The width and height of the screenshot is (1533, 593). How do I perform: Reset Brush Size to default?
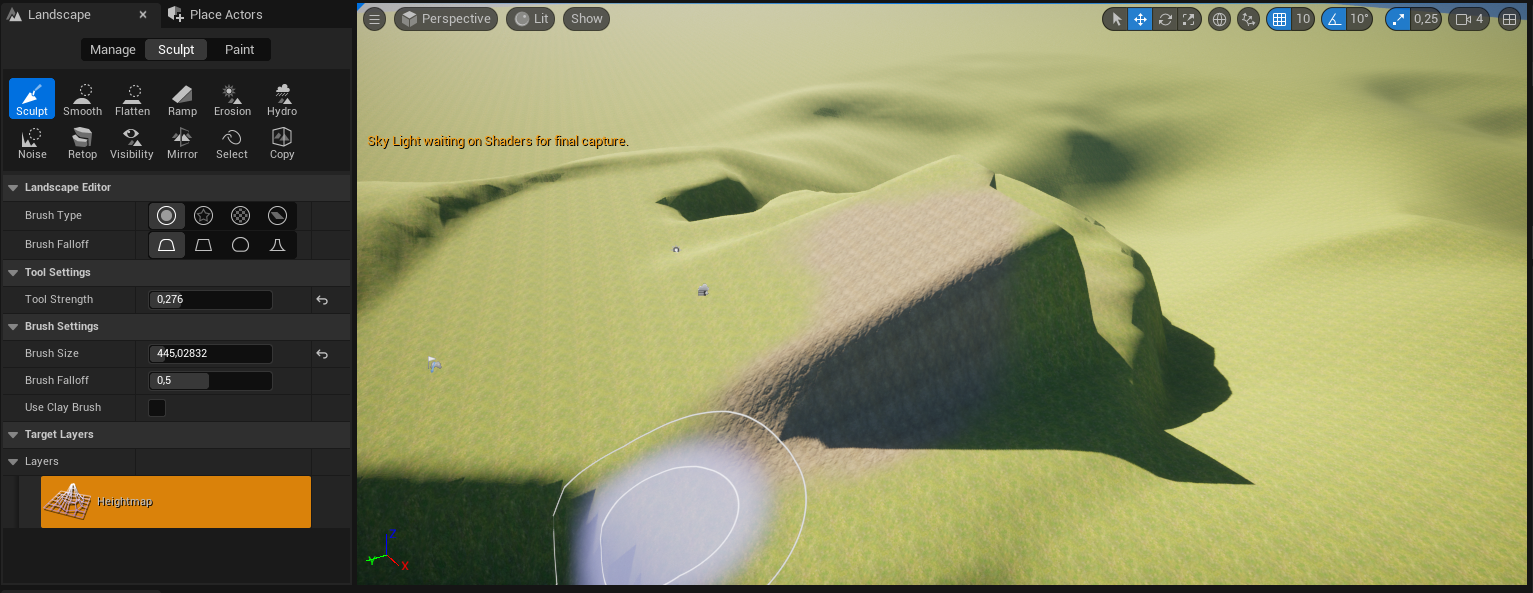[x=322, y=354]
